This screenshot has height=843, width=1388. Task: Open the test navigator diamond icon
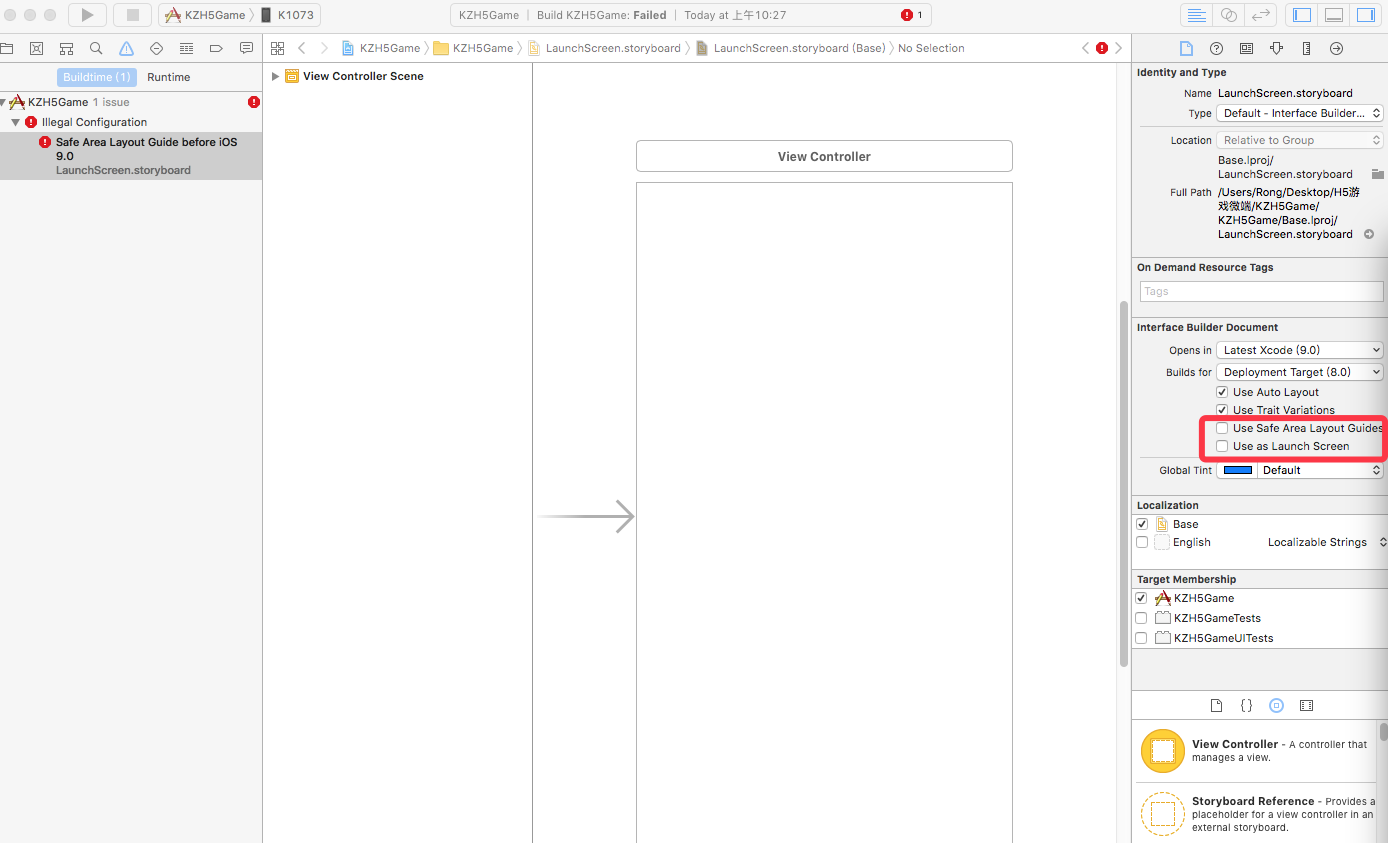click(x=156, y=48)
